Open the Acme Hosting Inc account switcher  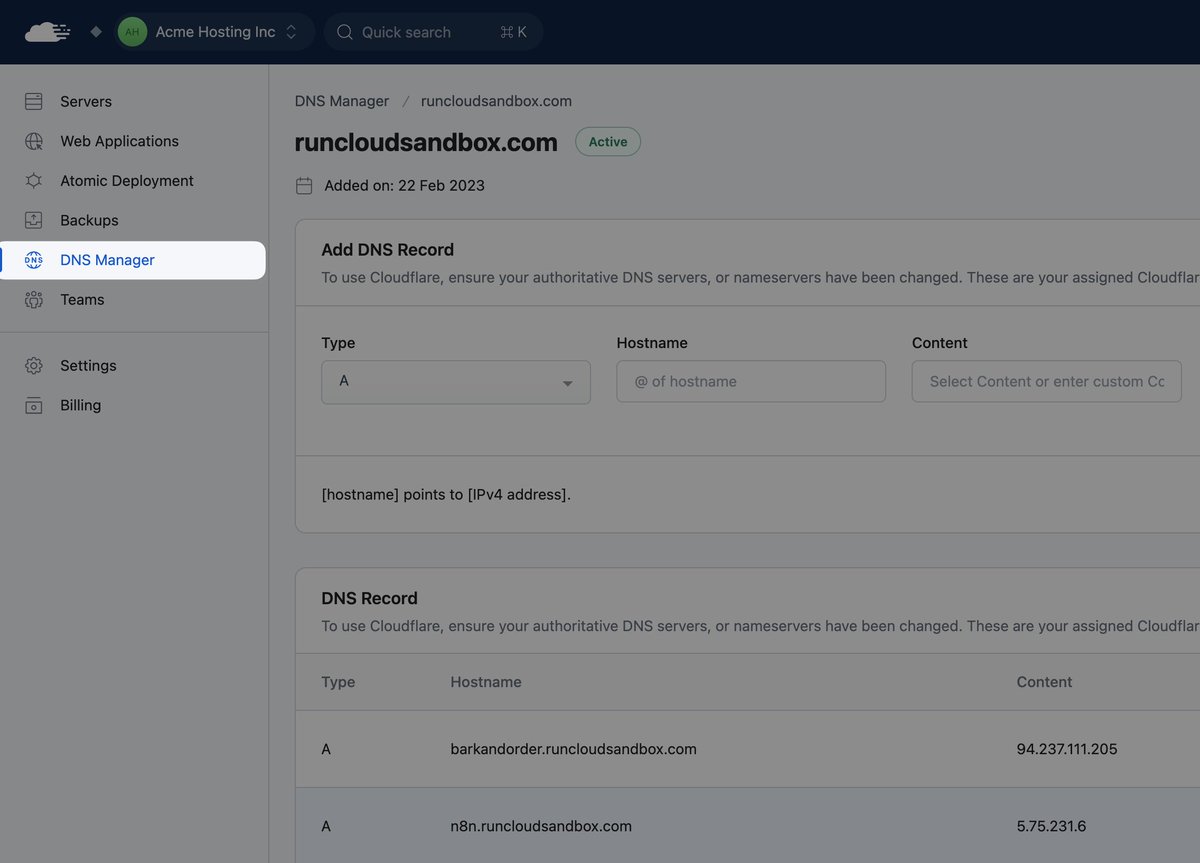[x=214, y=32]
